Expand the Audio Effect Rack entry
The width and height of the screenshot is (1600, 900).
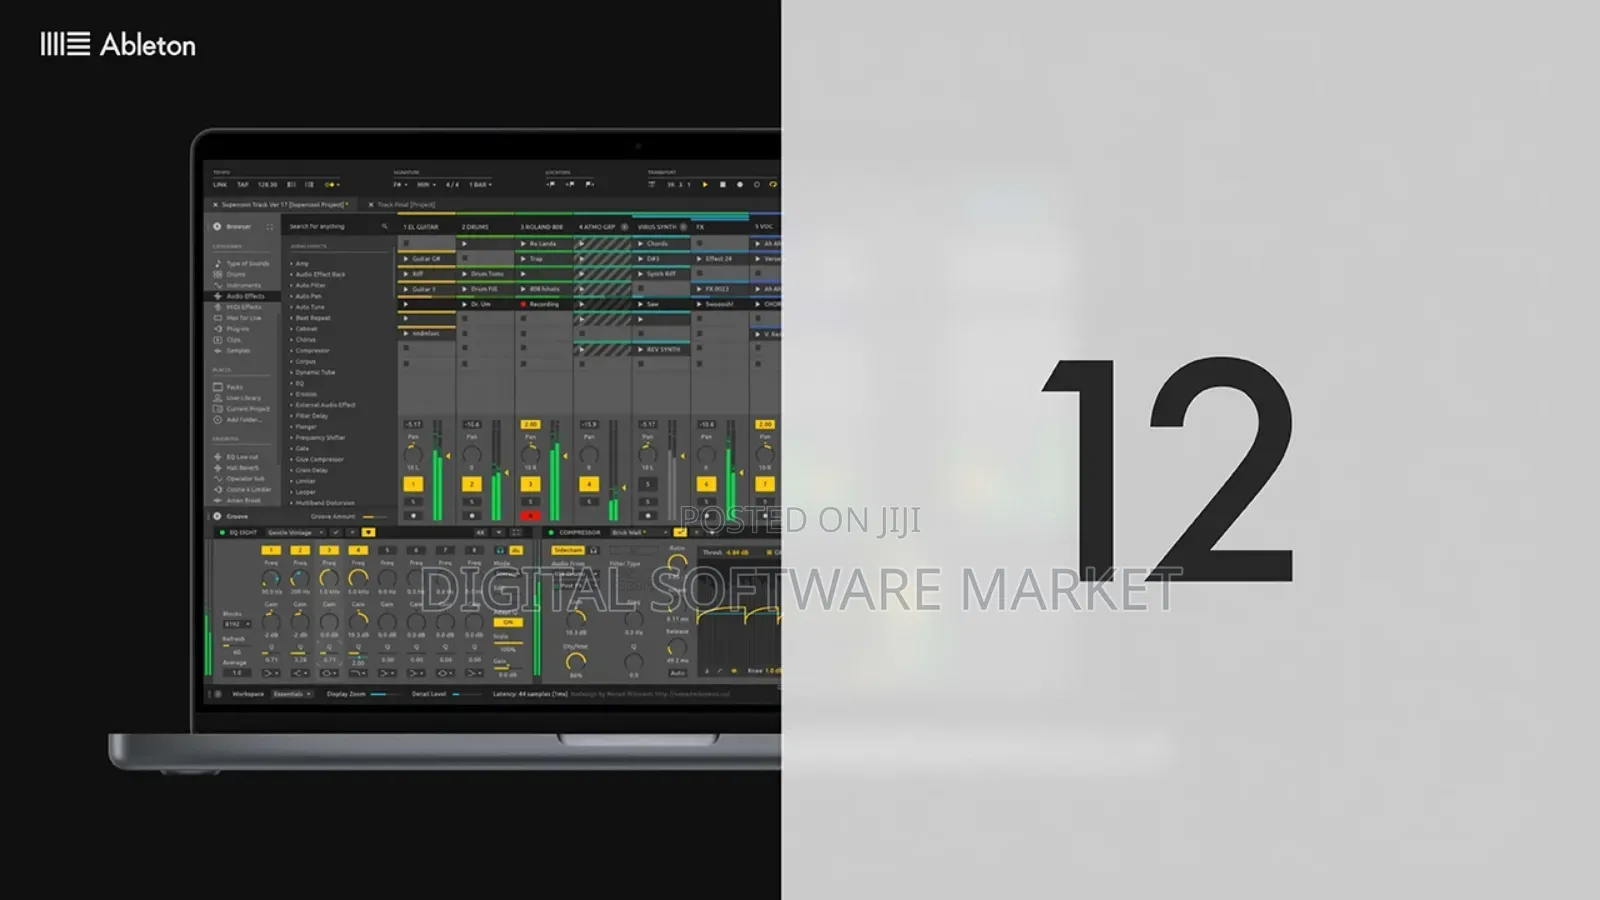click(x=292, y=274)
